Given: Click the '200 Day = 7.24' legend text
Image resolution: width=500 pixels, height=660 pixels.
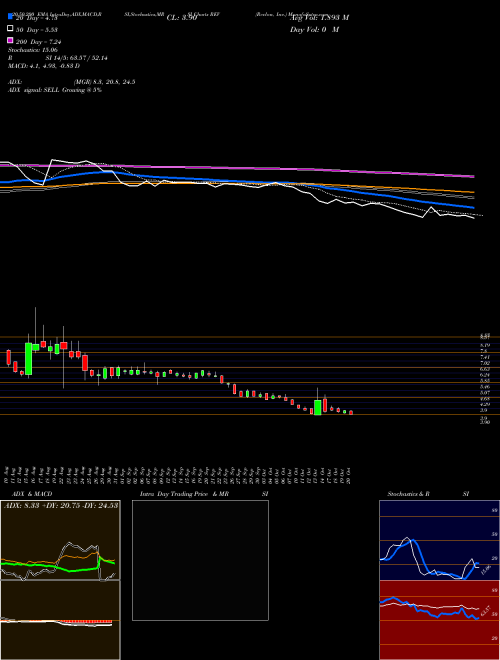Looking at the screenshot, I should coord(38,42).
